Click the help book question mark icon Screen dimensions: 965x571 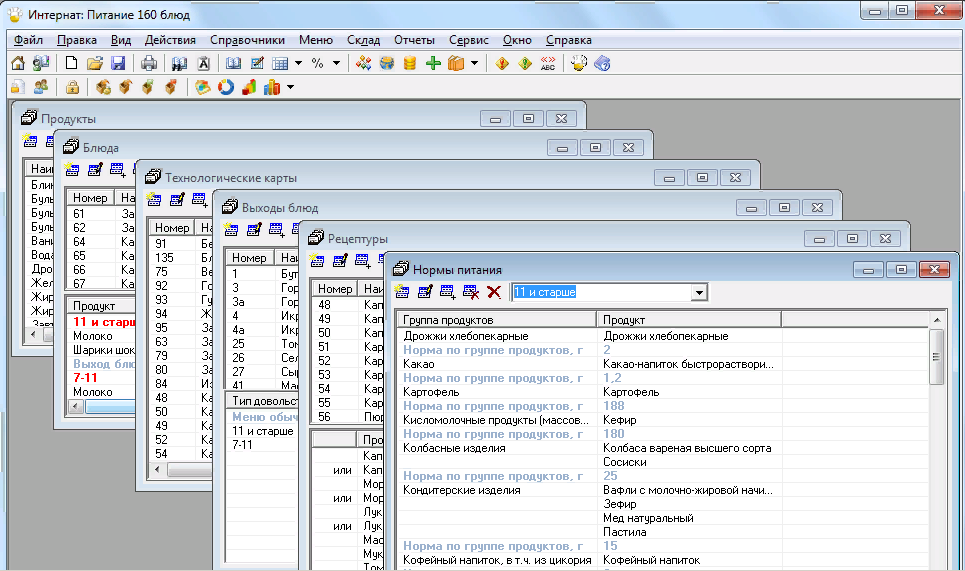pos(602,63)
